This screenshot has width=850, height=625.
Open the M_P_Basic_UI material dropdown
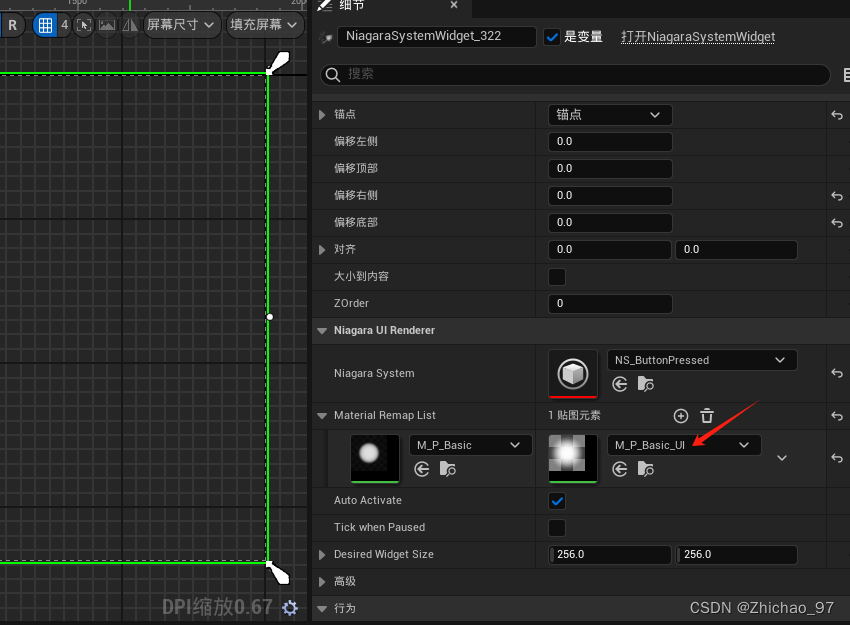click(x=684, y=445)
